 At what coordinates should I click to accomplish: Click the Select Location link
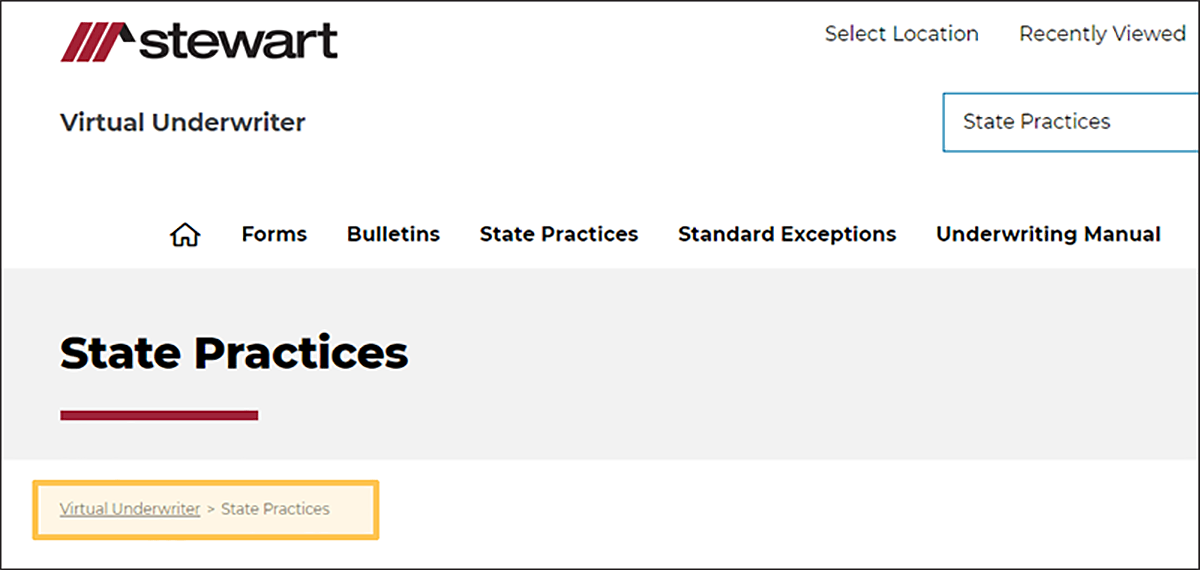tap(901, 34)
